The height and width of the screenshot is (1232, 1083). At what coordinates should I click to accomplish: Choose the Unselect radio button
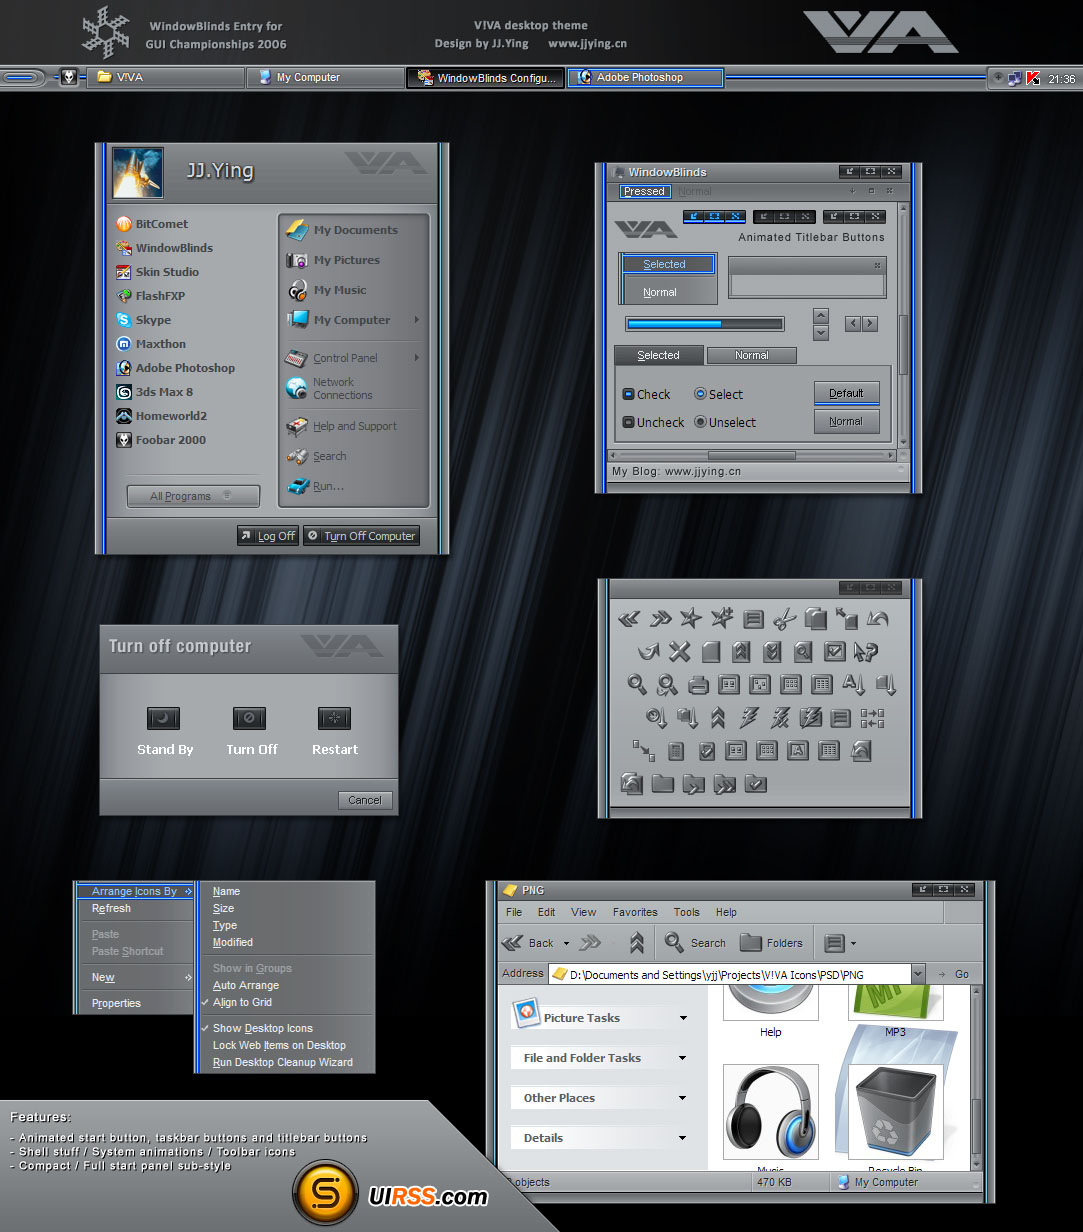700,422
